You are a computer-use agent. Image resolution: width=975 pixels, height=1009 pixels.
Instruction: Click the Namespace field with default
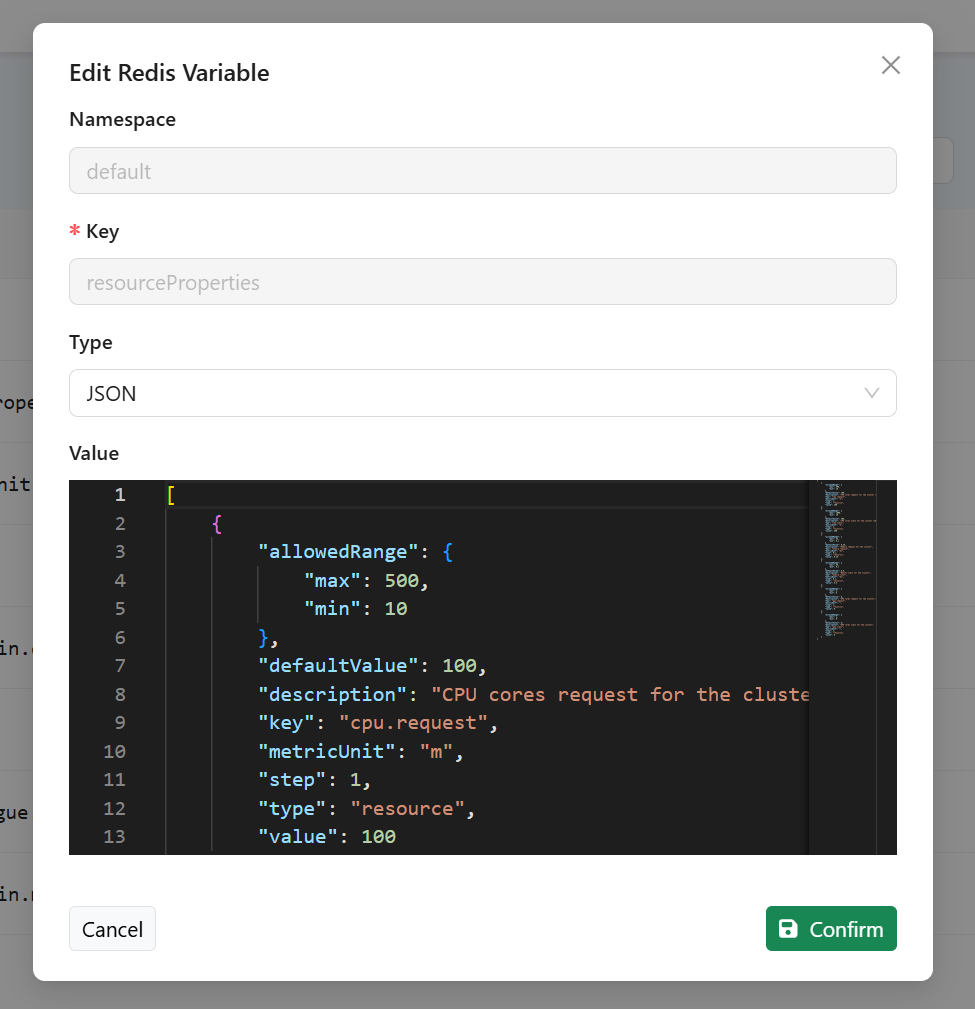483,171
